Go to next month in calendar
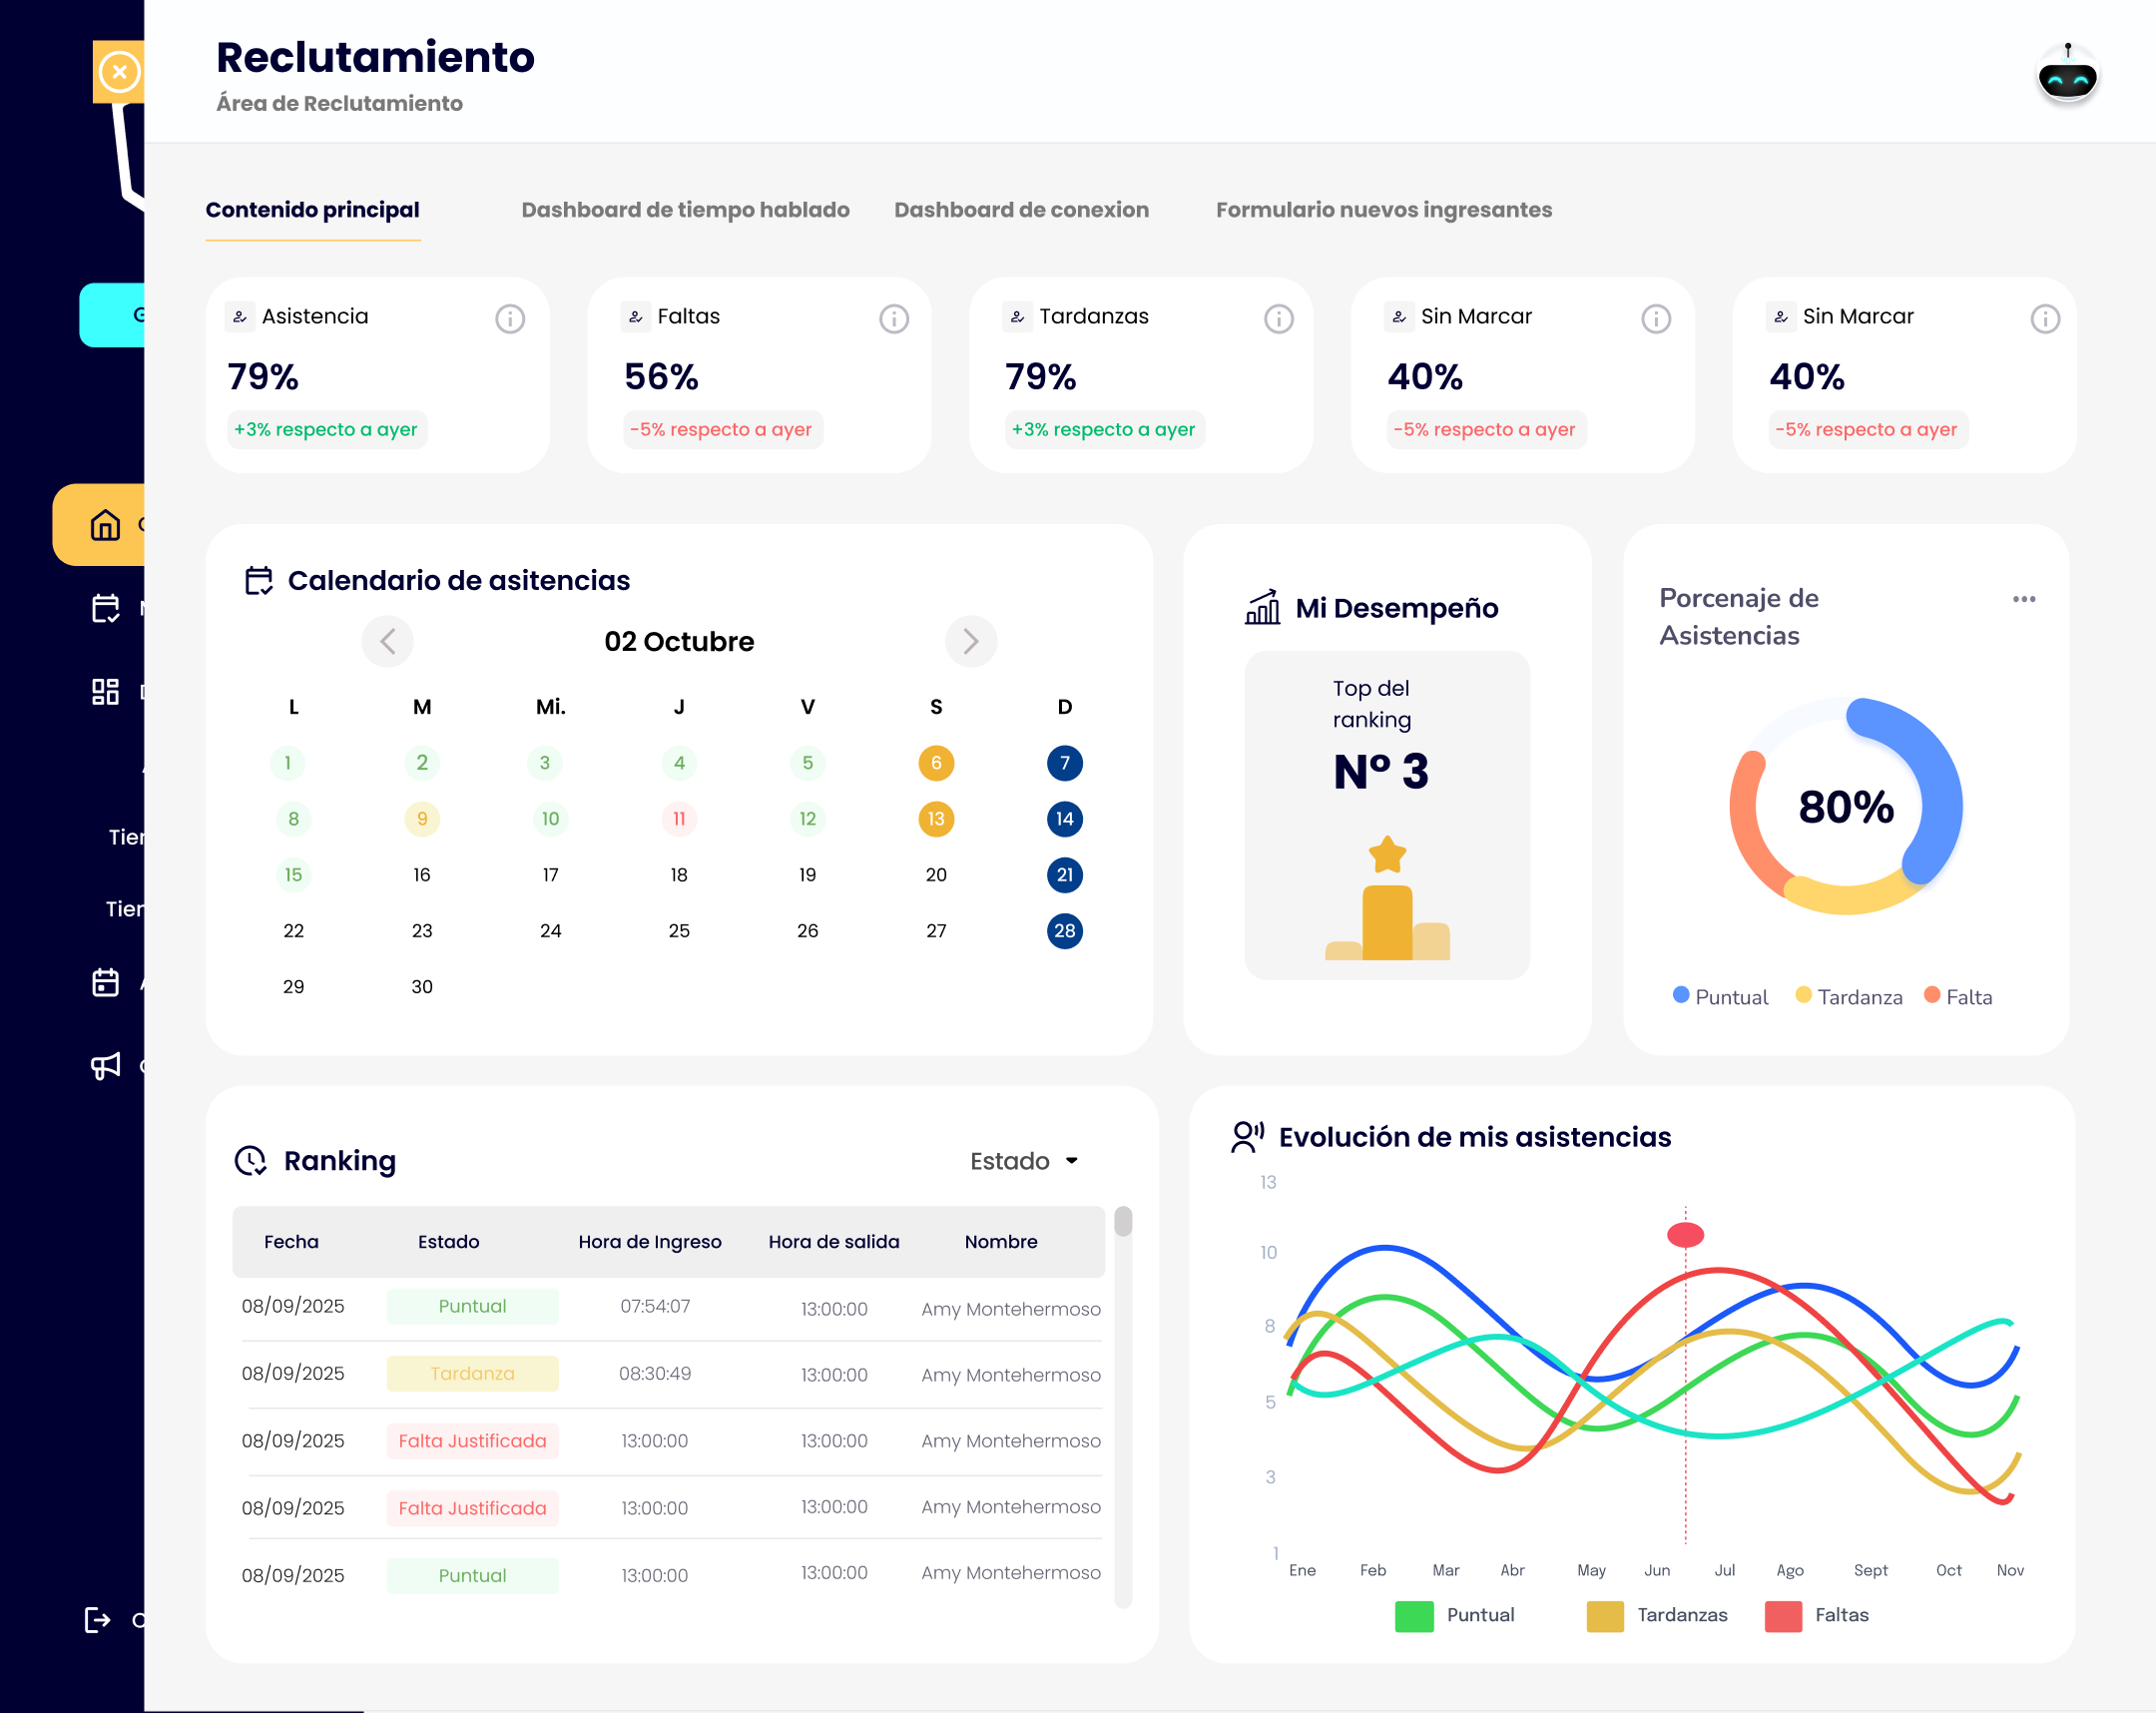2156x1713 pixels. tap(970, 641)
